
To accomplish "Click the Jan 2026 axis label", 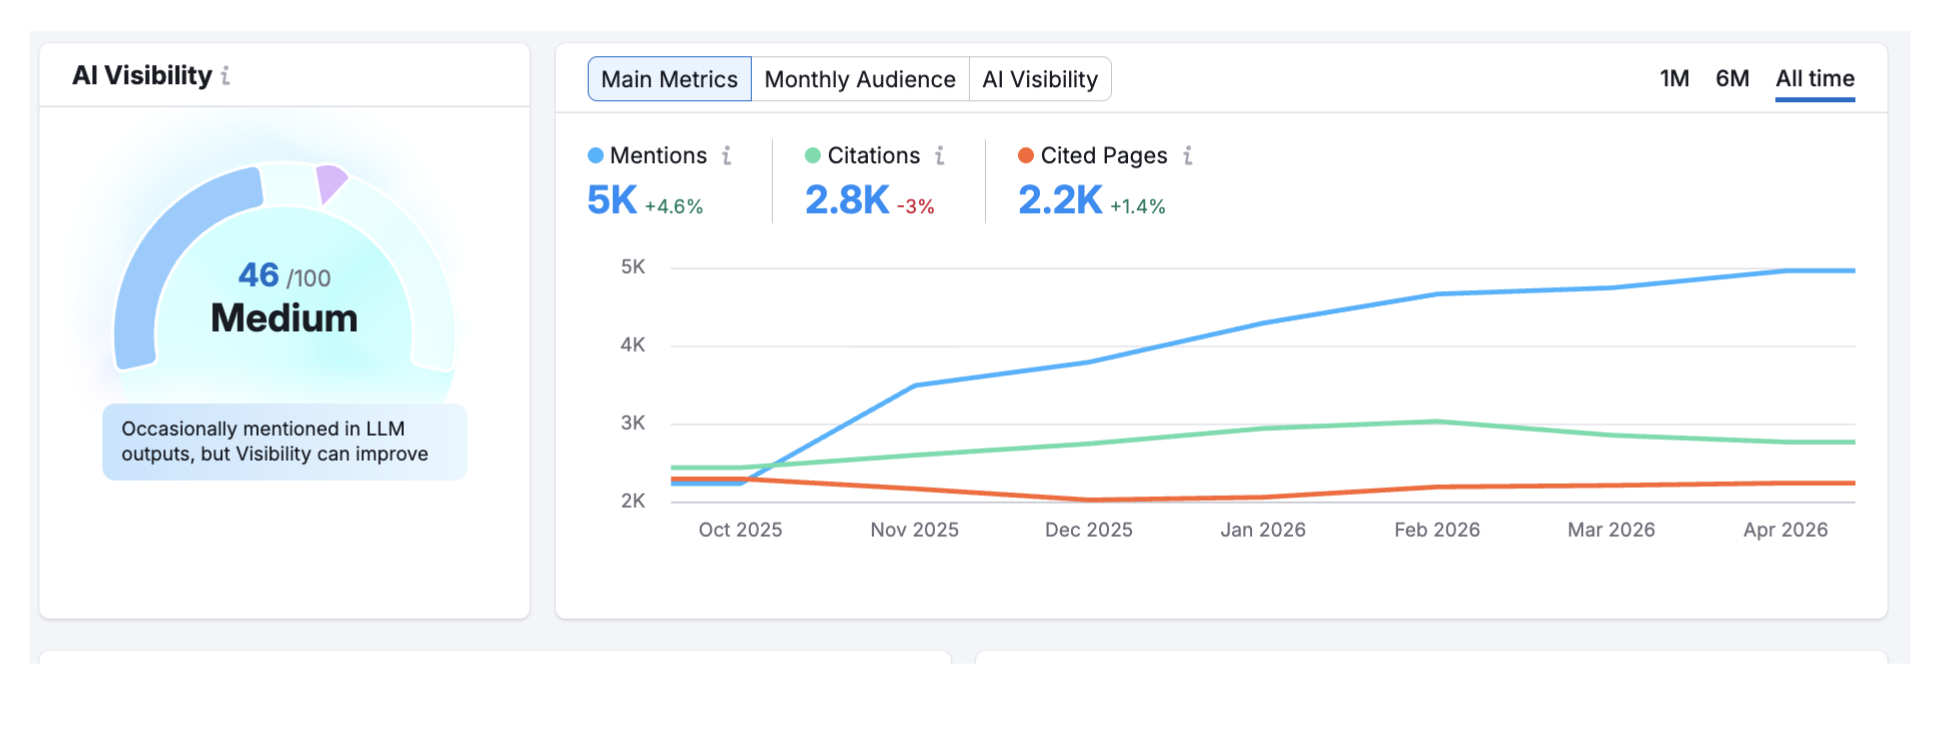I will [x=1263, y=530].
